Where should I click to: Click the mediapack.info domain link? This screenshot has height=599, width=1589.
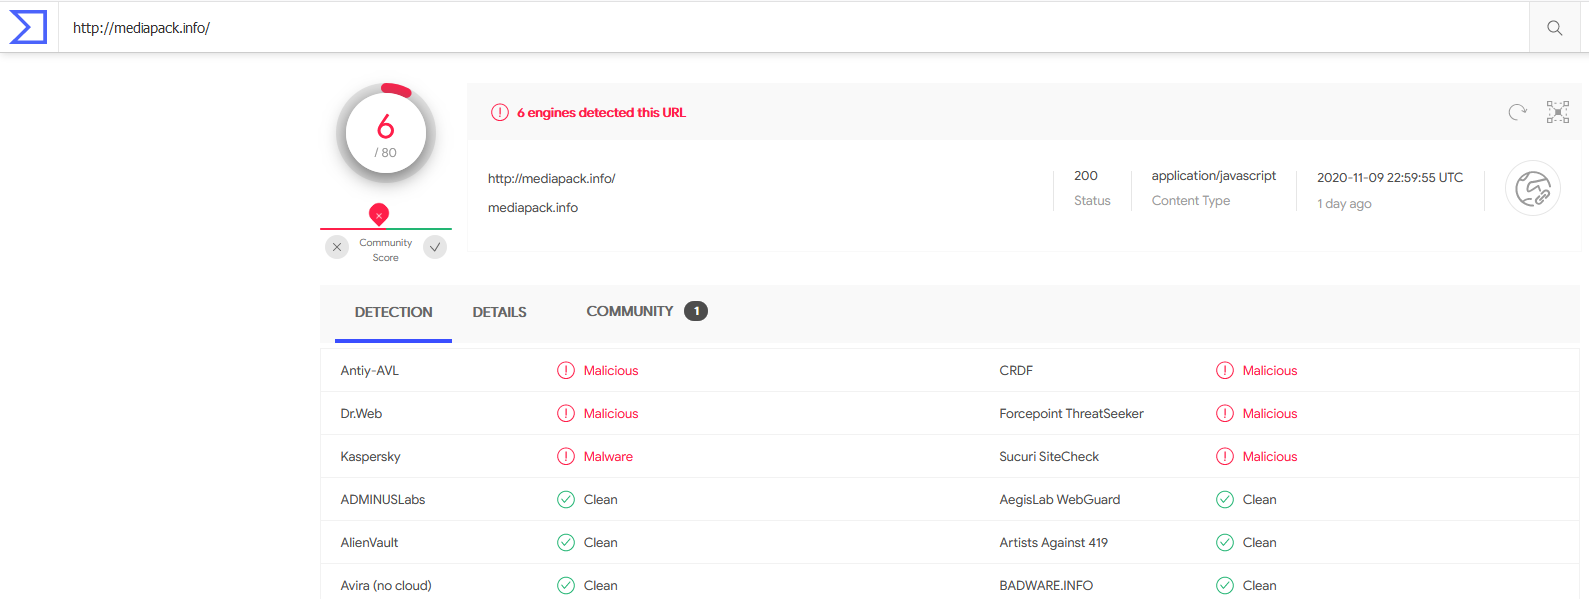click(533, 207)
